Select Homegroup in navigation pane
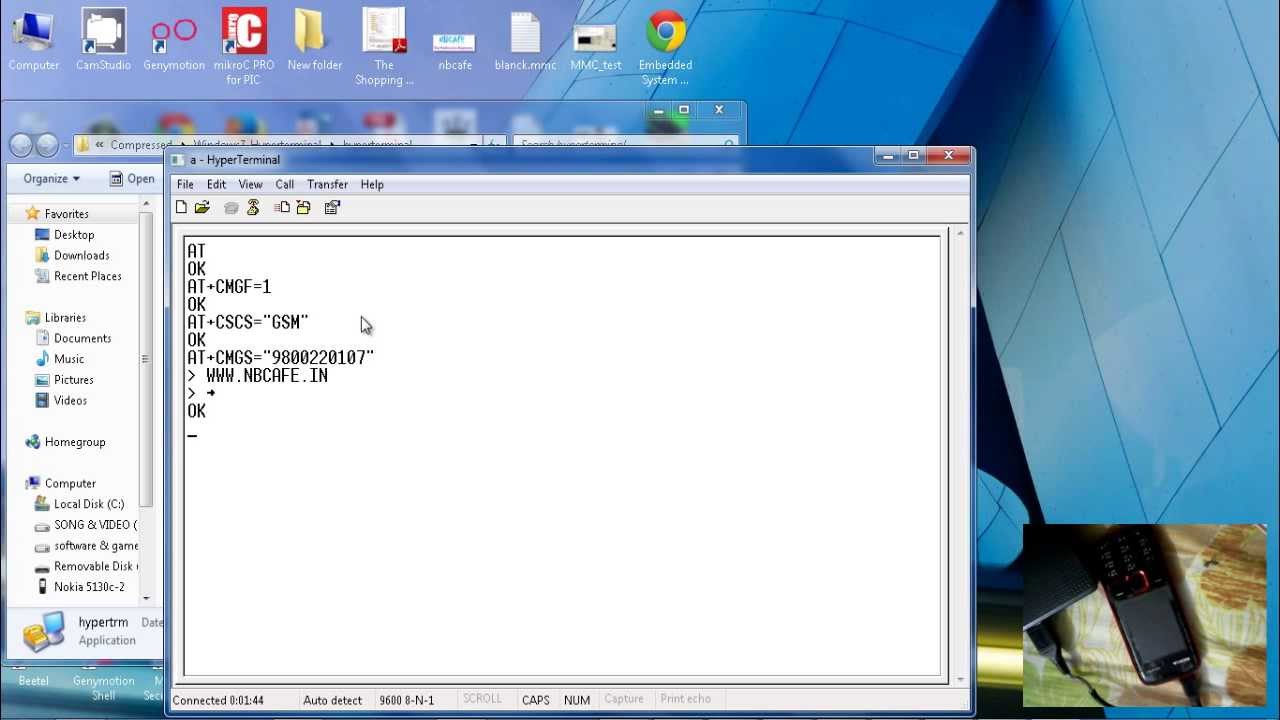 pos(65,442)
